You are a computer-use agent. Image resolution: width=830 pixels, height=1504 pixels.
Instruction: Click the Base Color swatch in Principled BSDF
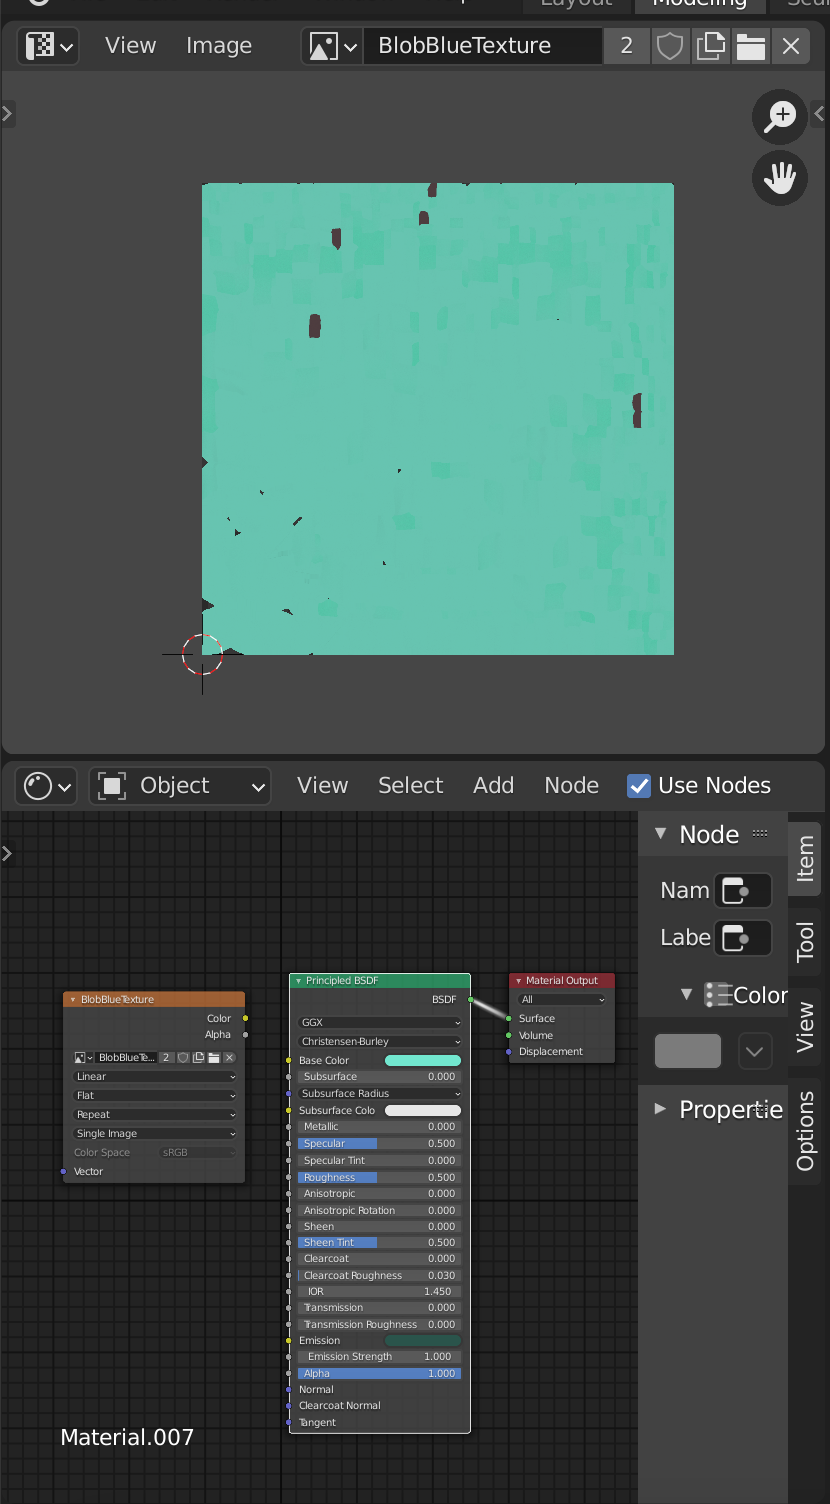pos(422,1060)
